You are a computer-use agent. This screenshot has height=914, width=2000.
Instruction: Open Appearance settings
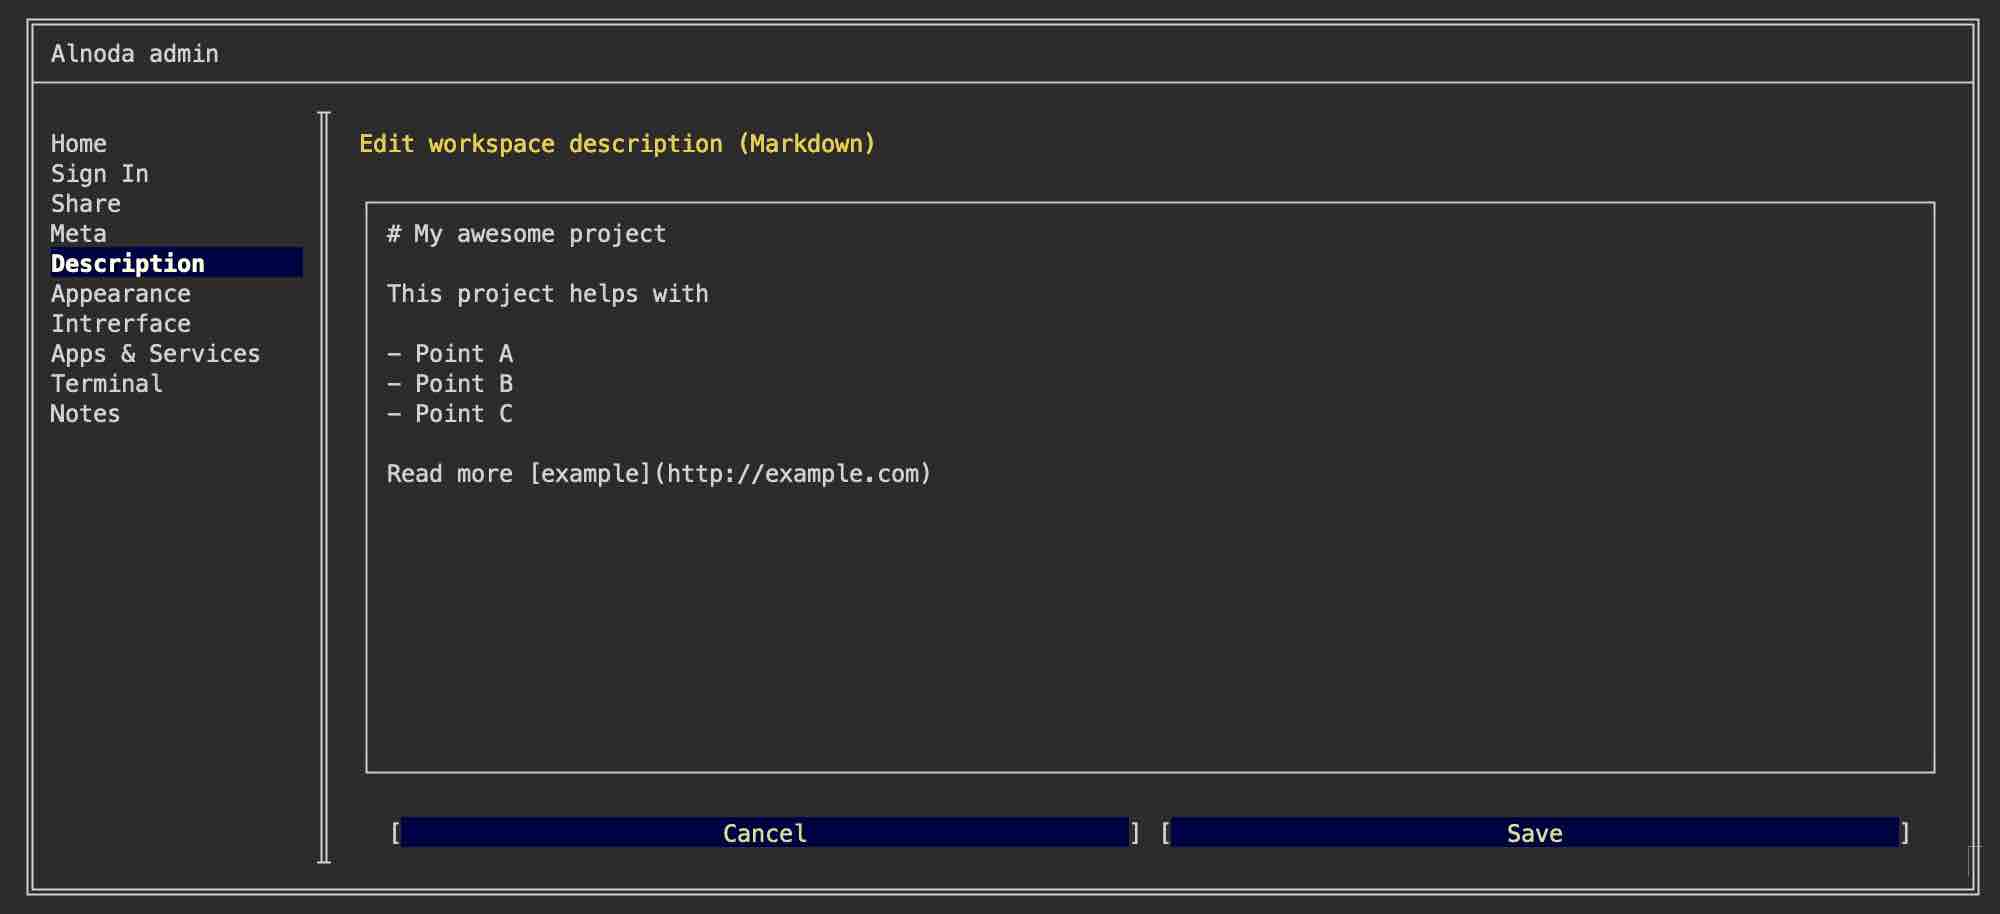tap(121, 294)
